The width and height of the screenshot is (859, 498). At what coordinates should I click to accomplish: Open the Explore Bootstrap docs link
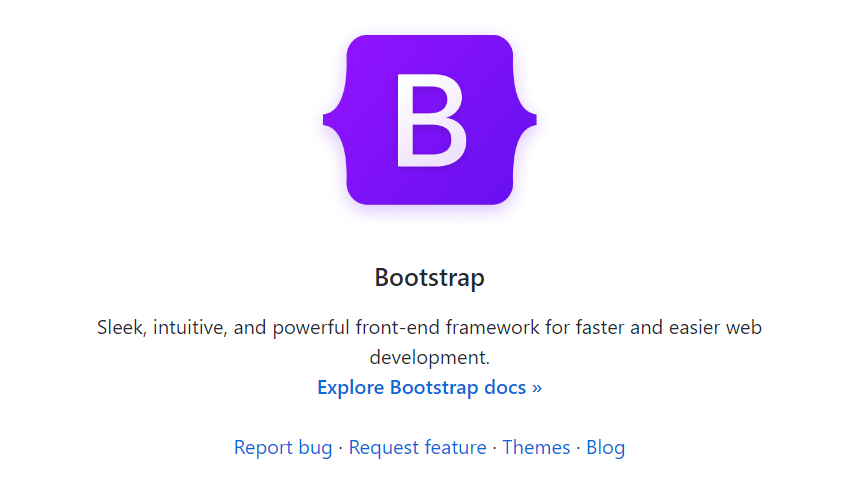click(430, 387)
